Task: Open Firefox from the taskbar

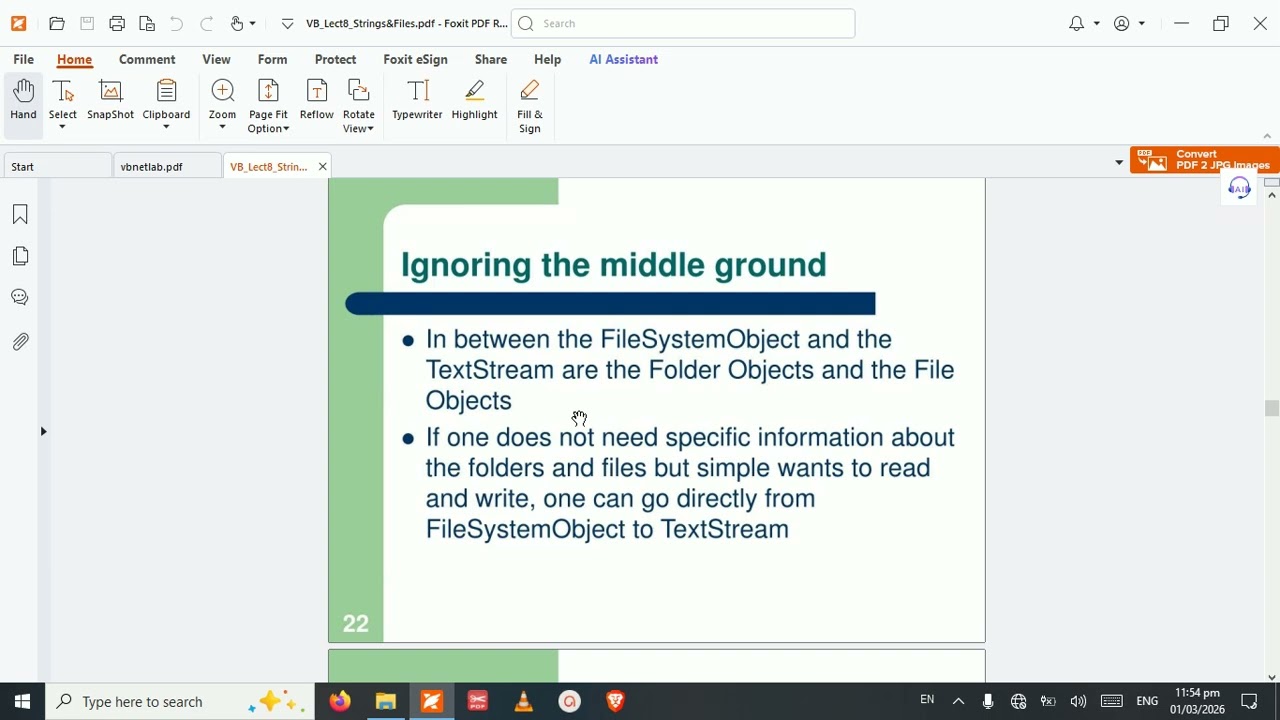Action: click(x=339, y=702)
